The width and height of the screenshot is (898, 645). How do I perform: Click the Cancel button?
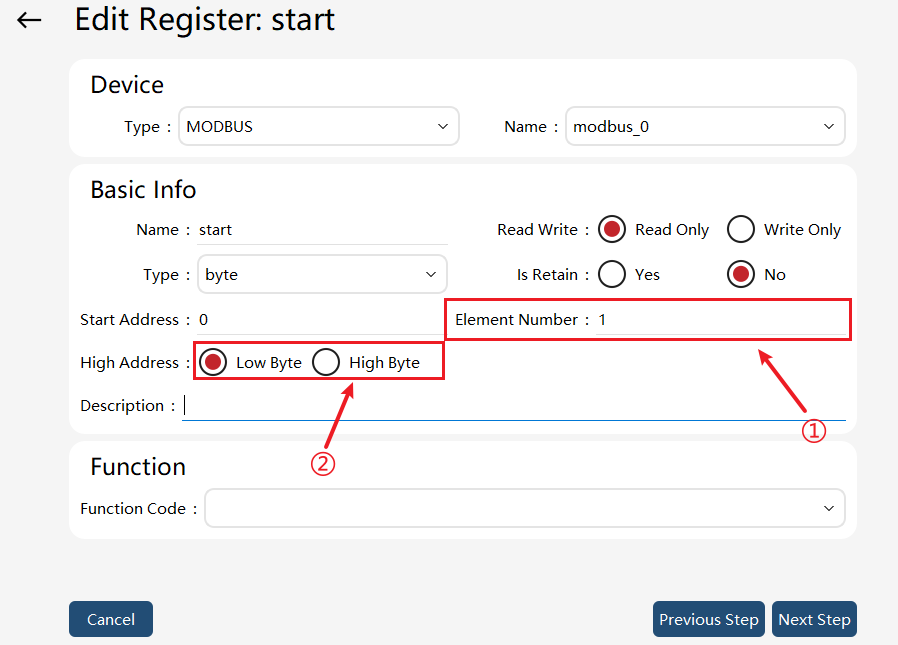(x=111, y=619)
